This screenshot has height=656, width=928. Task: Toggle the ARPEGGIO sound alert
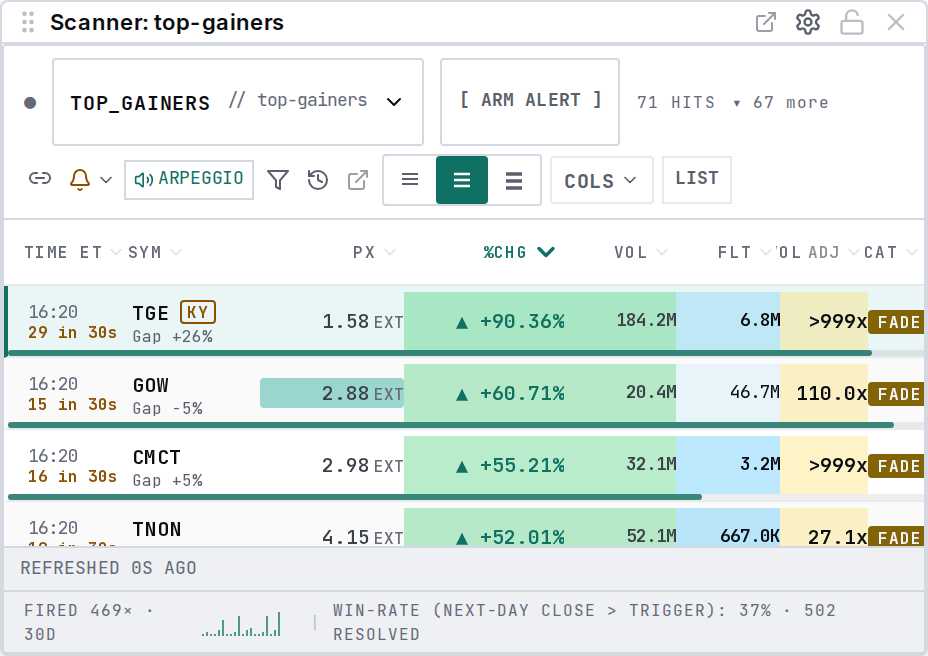point(189,179)
